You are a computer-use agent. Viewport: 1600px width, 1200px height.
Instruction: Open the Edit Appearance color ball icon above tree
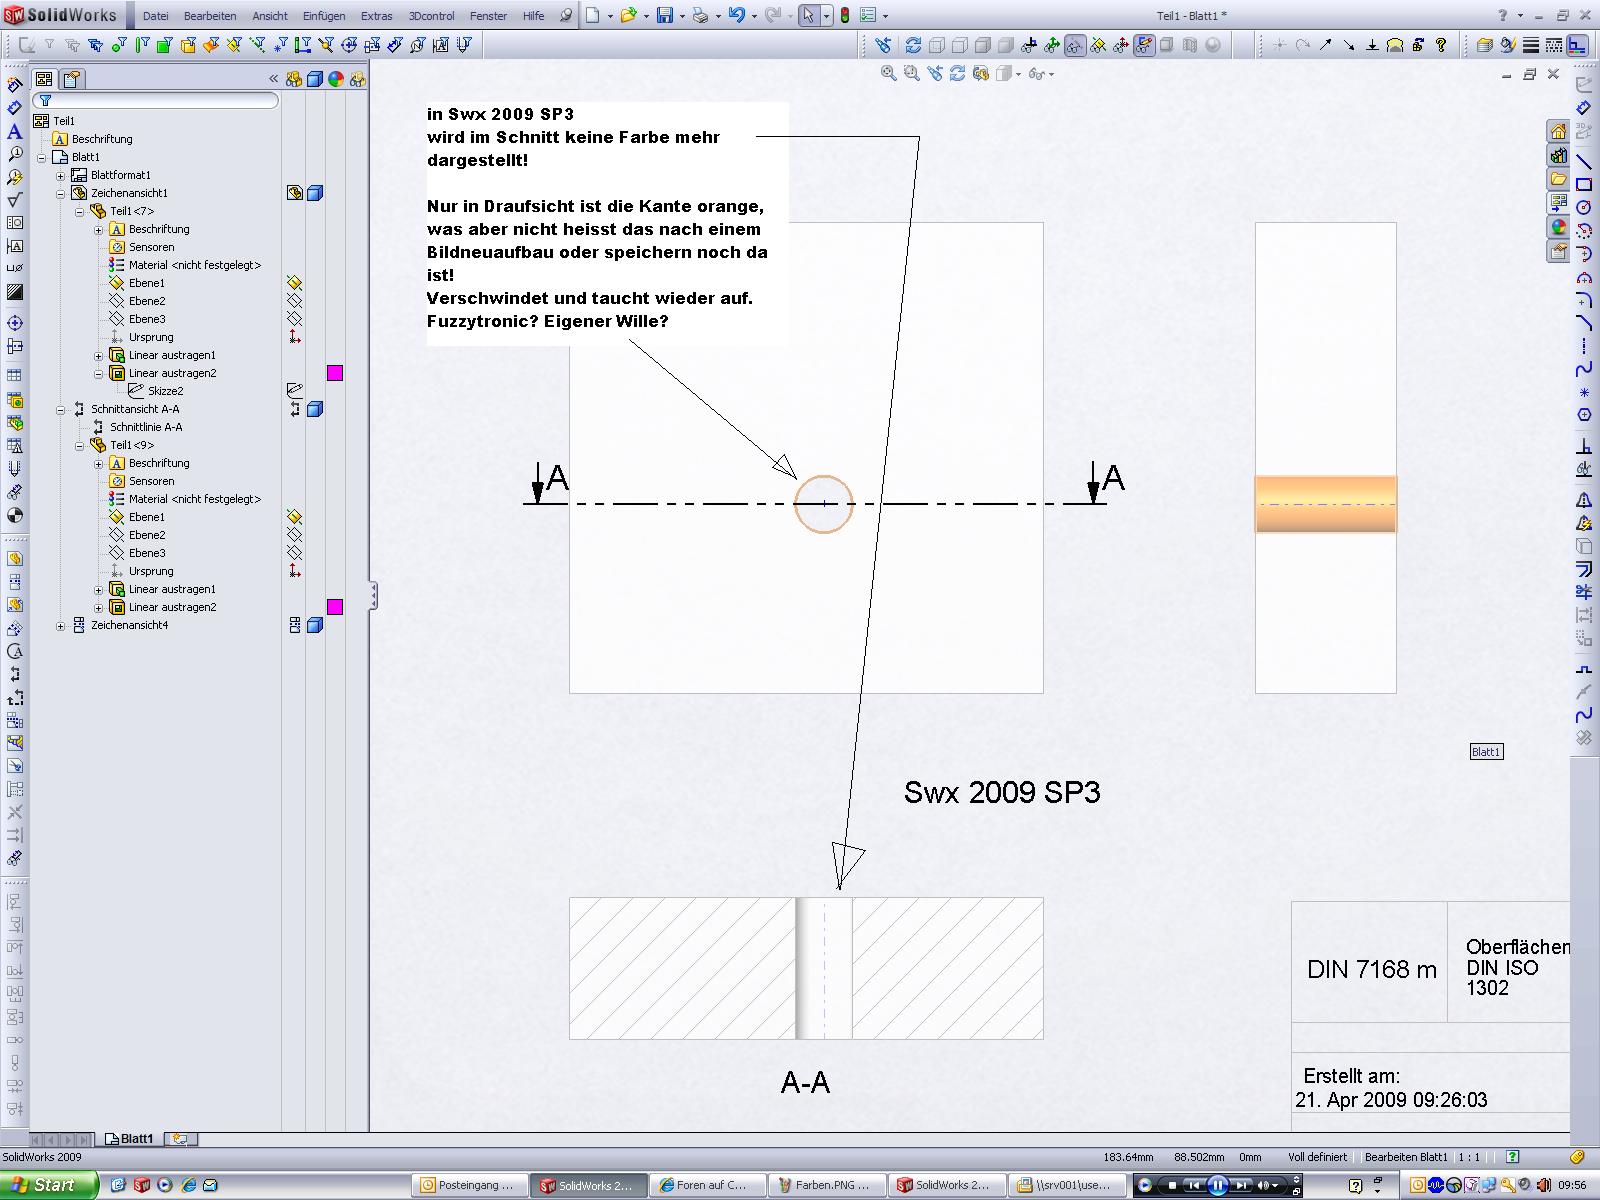[x=336, y=79]
